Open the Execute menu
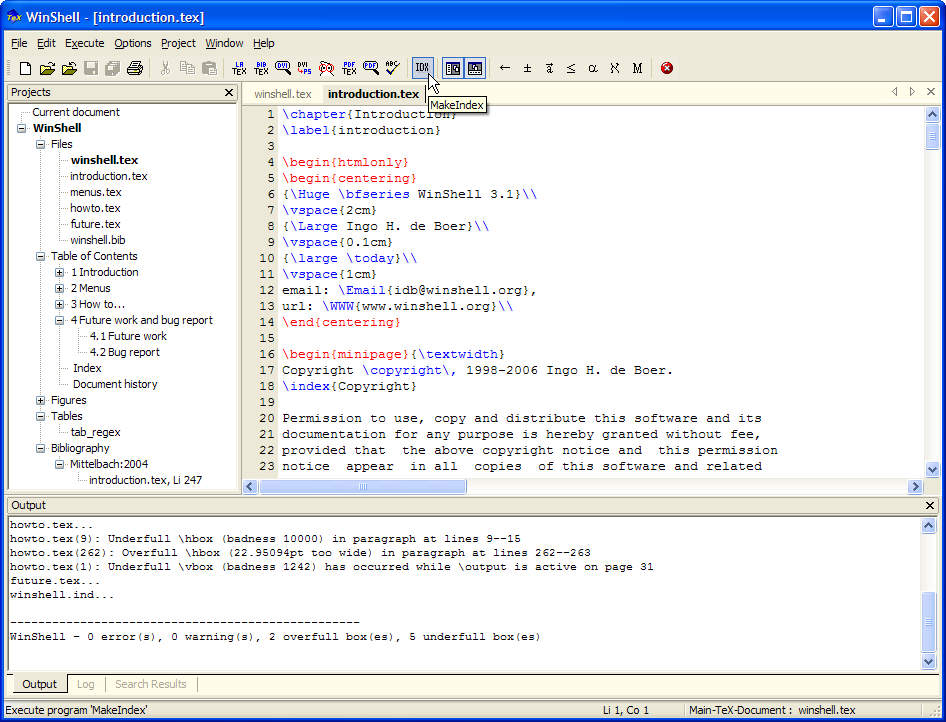946x722 pixels. (x=84, y=43)
